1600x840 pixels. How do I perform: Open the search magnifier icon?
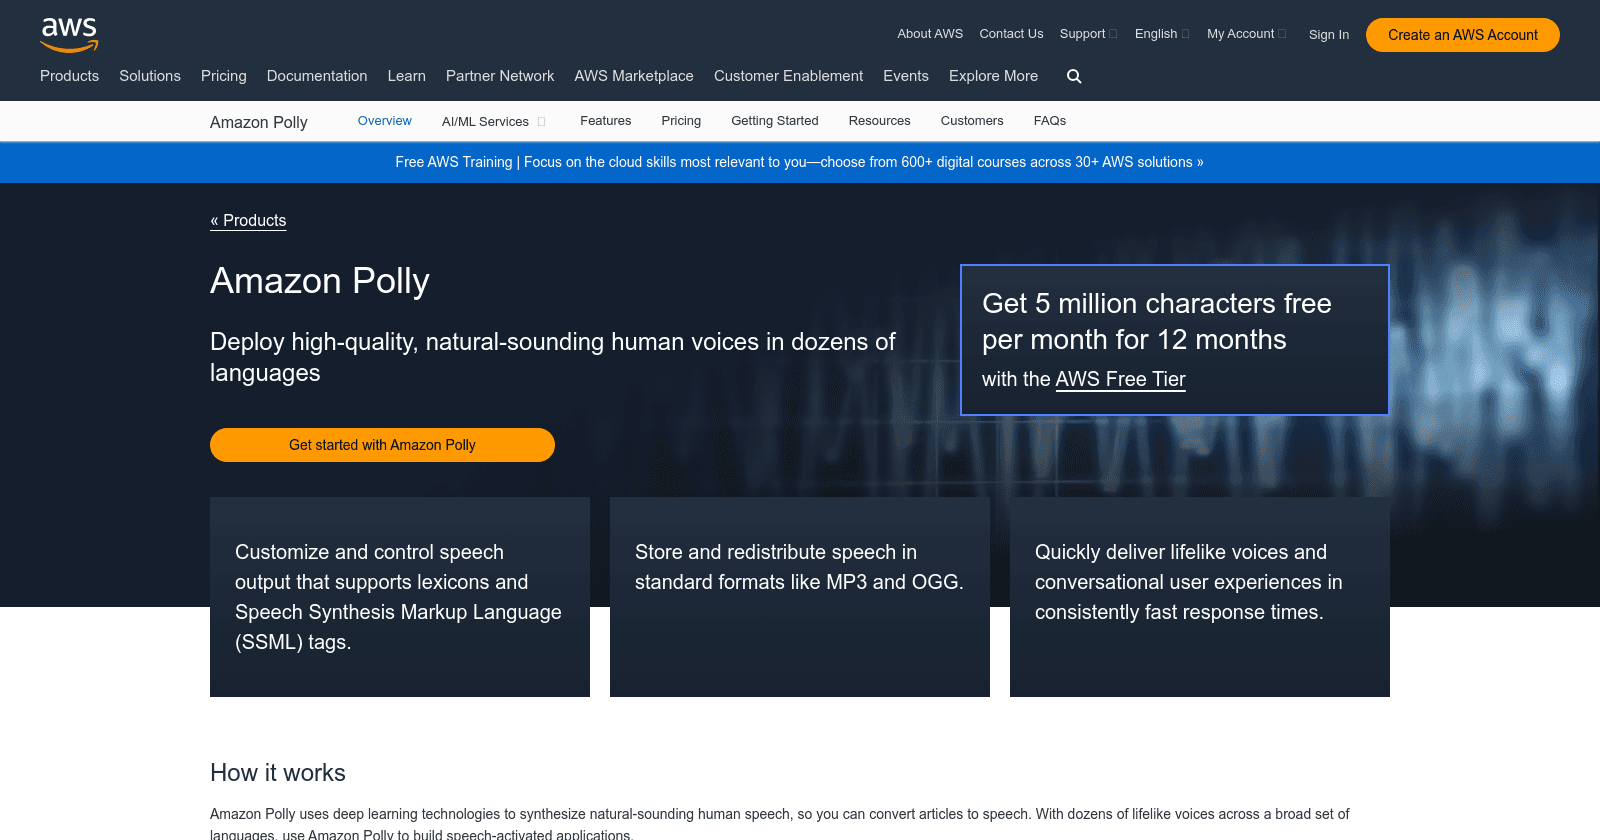pos(1074,76)
